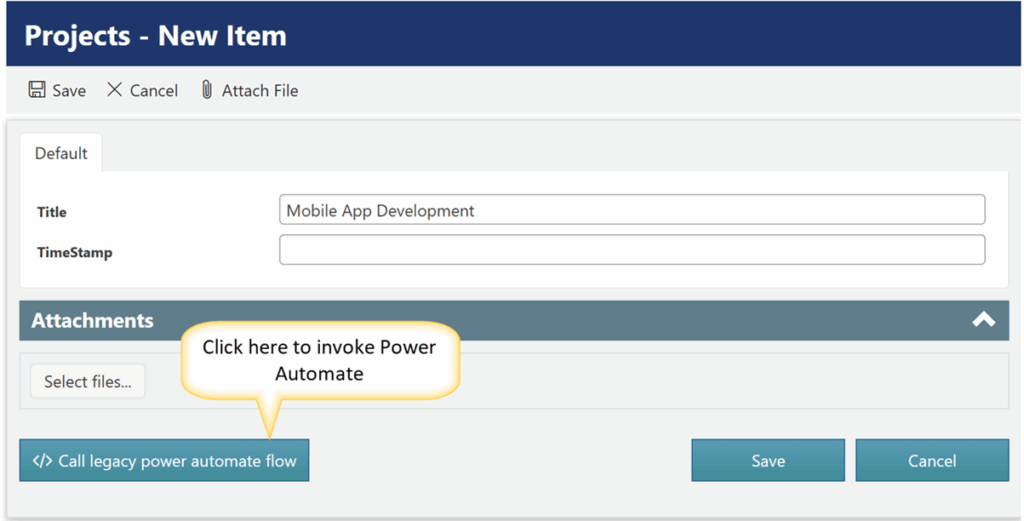
Task: Click the yellow Power Automate callout bubble
Action: tap(319, 360)
